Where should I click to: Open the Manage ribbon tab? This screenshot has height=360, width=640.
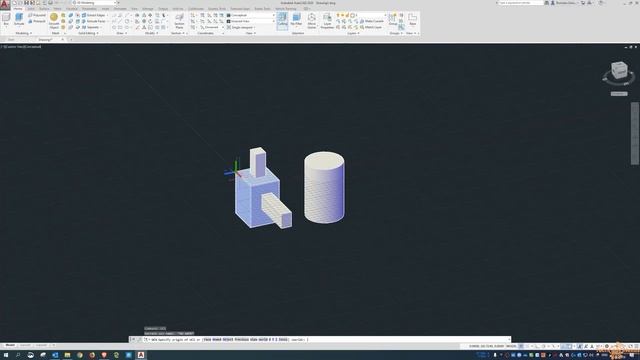pos(147,9)
